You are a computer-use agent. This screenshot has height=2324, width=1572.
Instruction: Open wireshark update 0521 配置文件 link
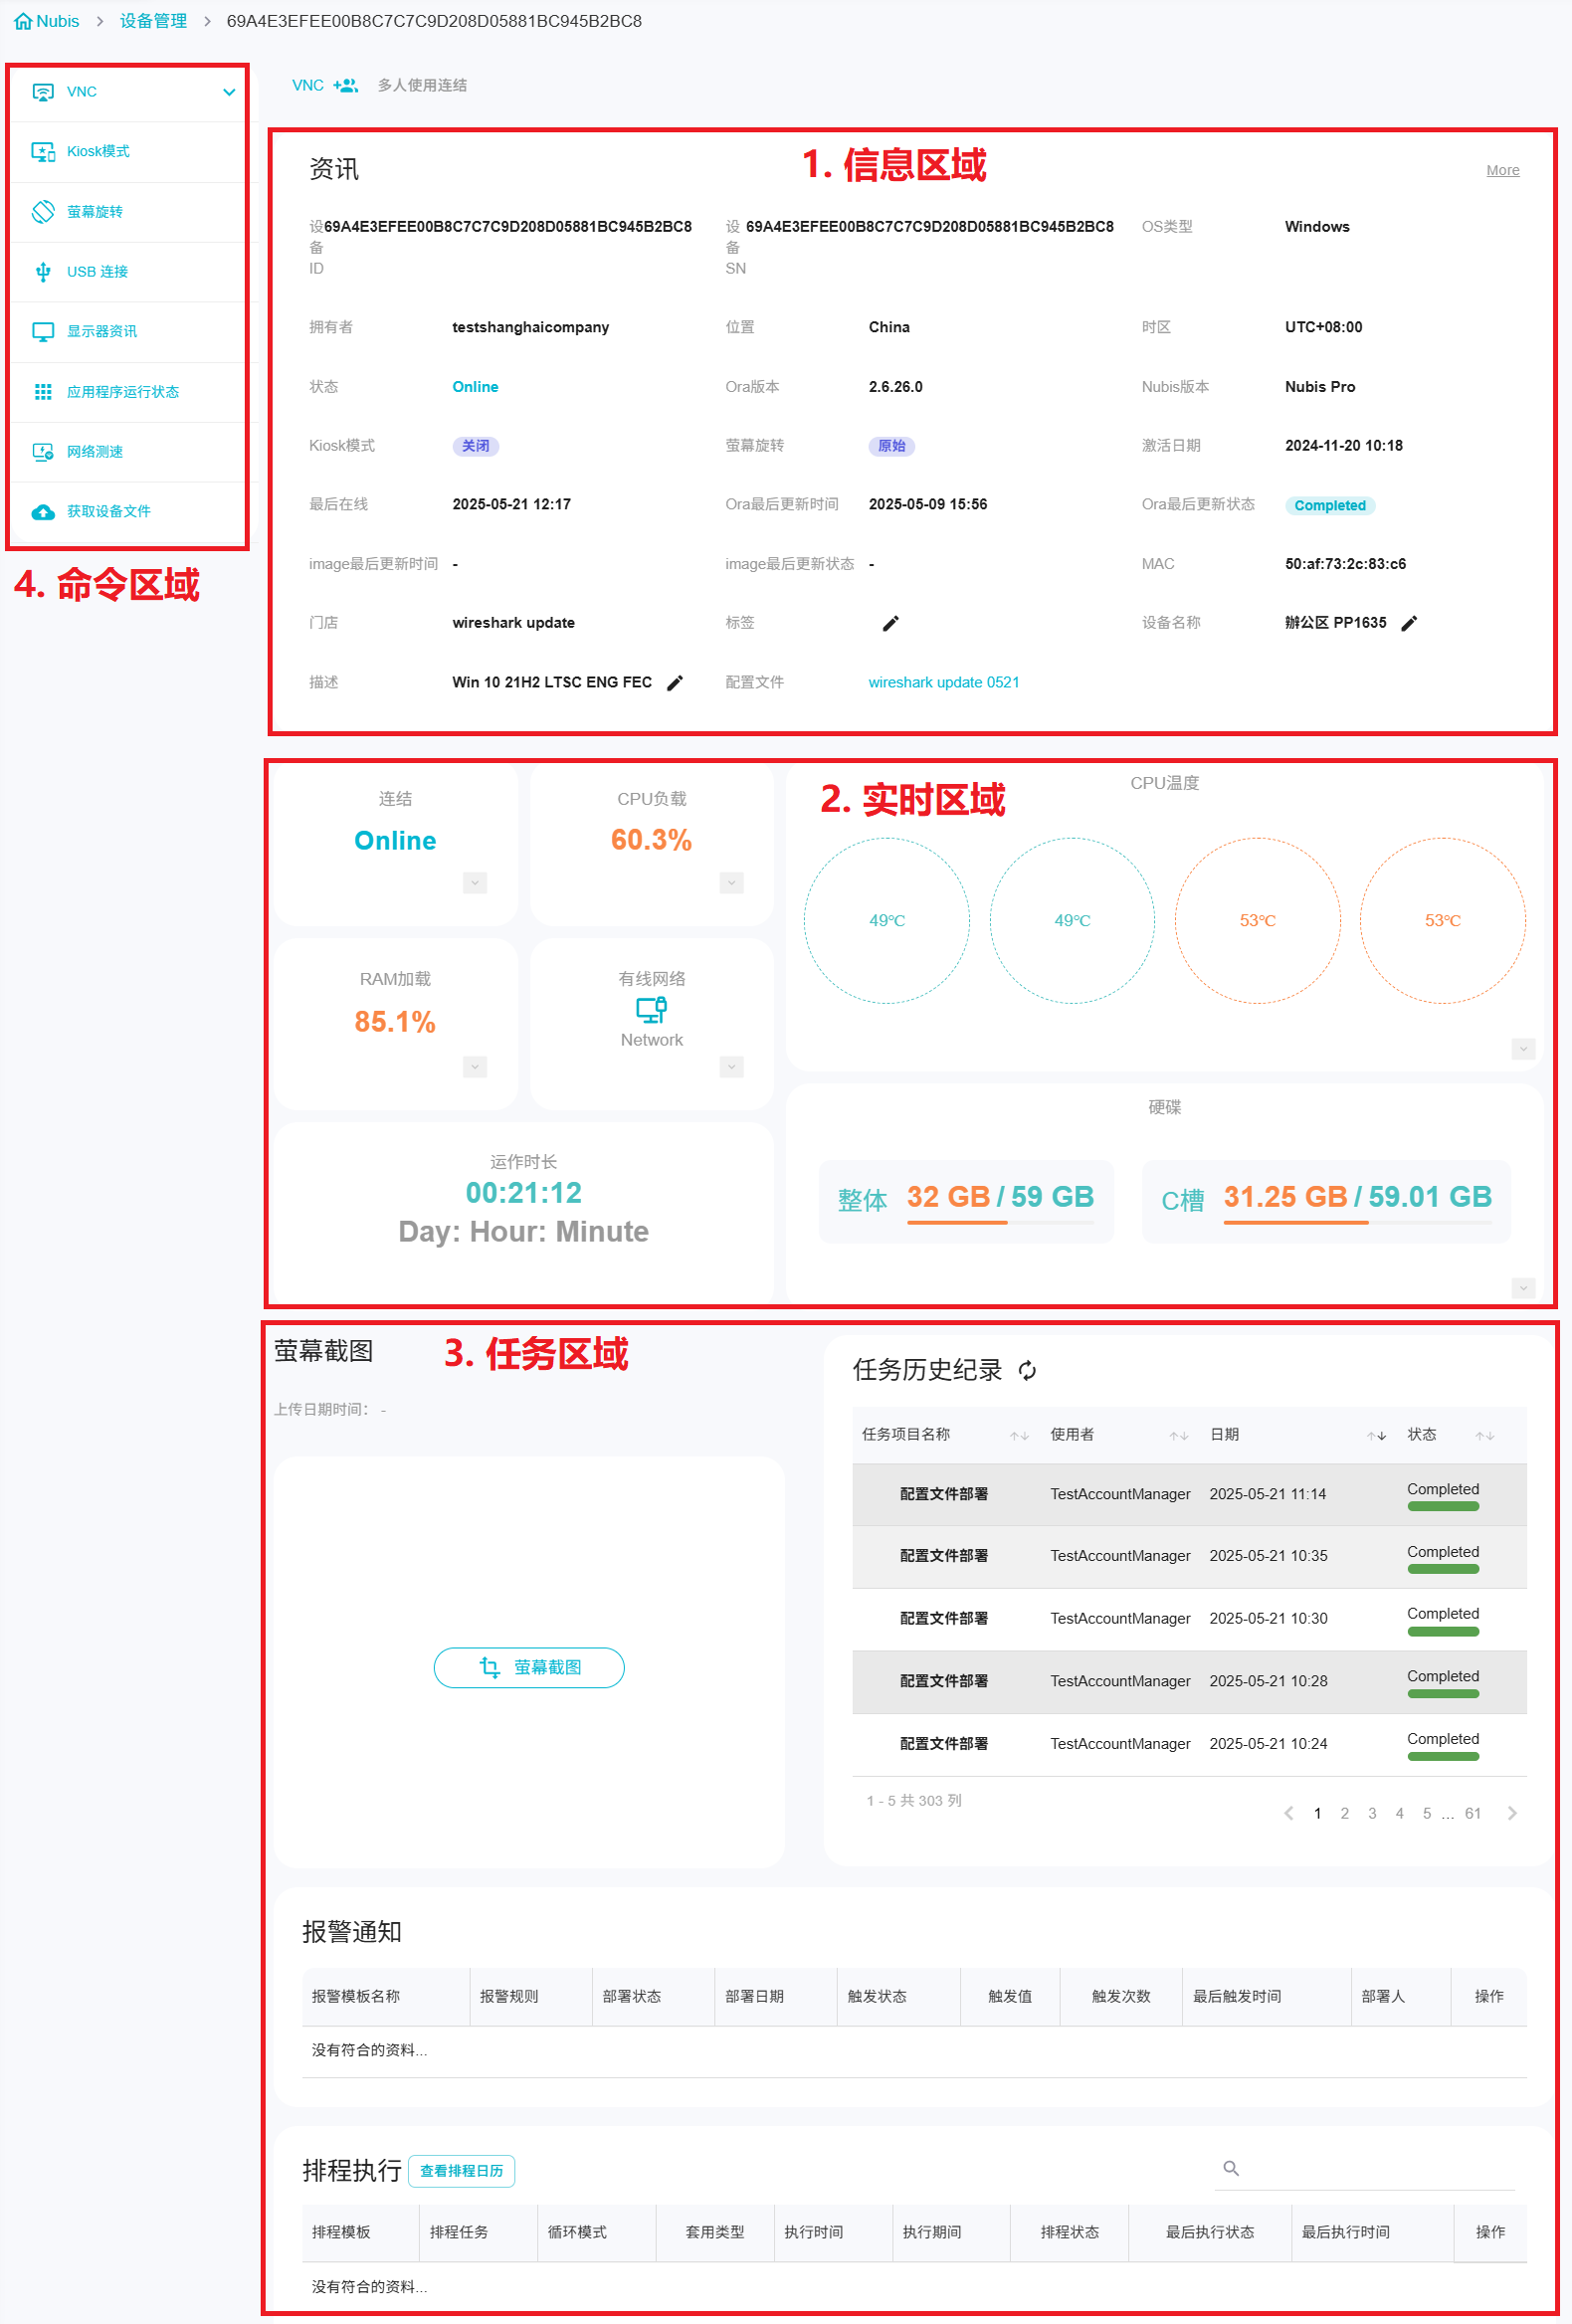[943, 682]
